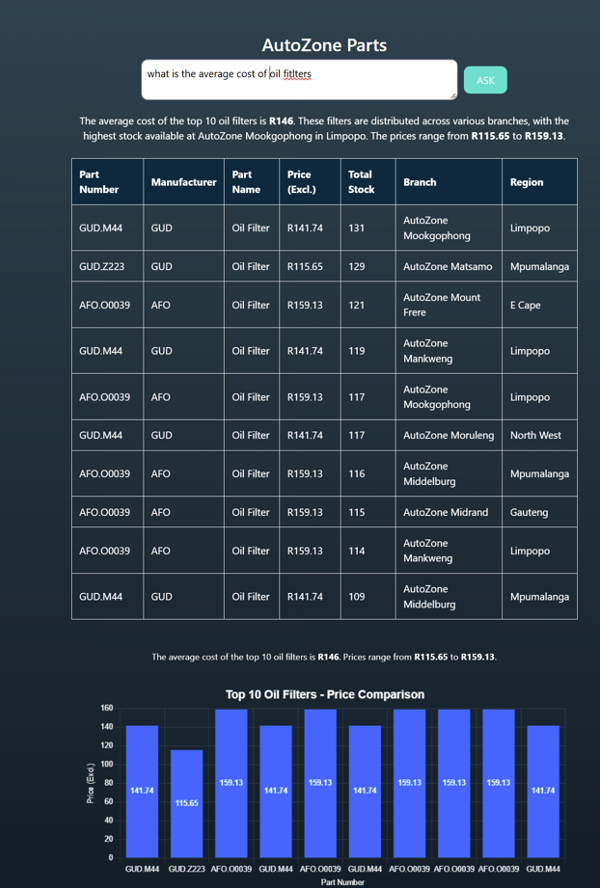Click the total stock cell showing 114
Screen dimensions: 600x888
pyautogui.click(x=368, y=550)
